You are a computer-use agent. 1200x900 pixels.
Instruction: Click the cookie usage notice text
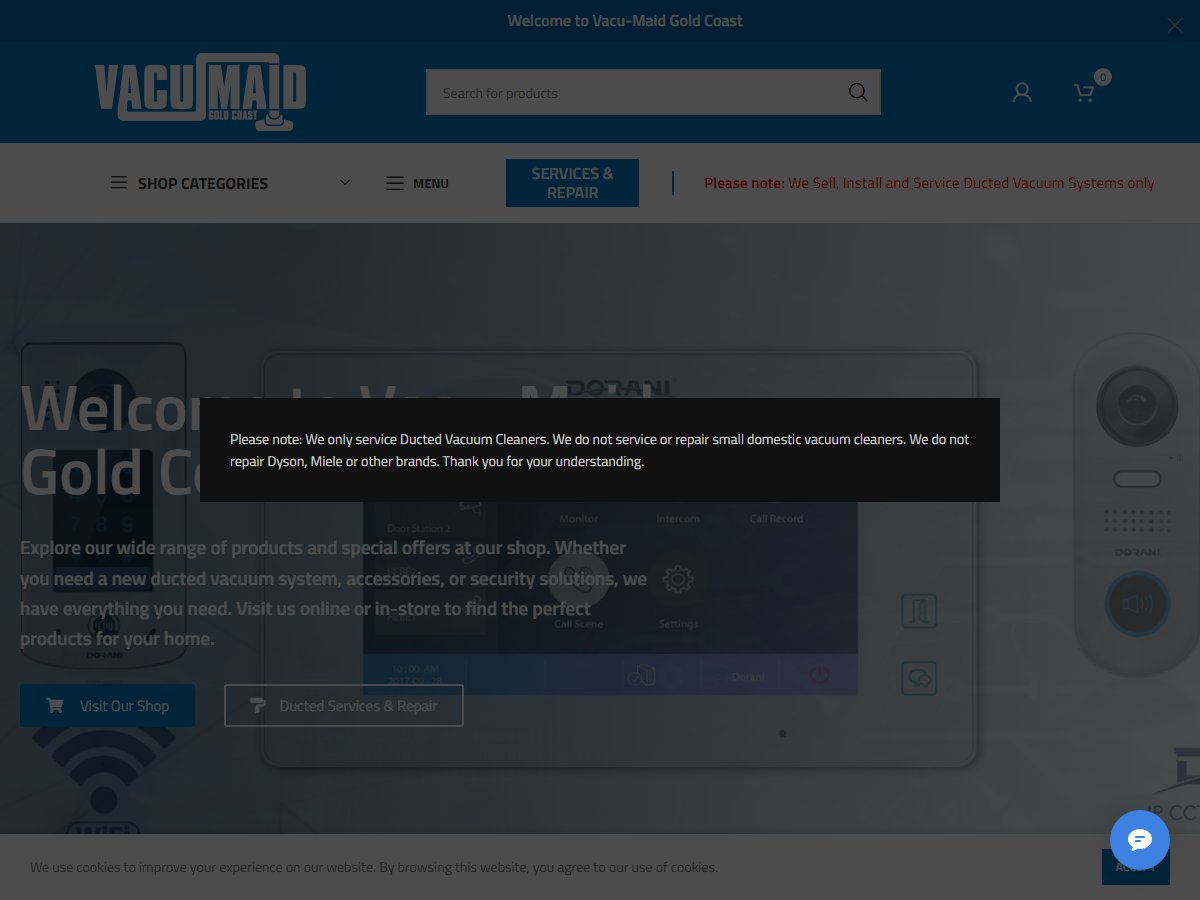[374, 867]
